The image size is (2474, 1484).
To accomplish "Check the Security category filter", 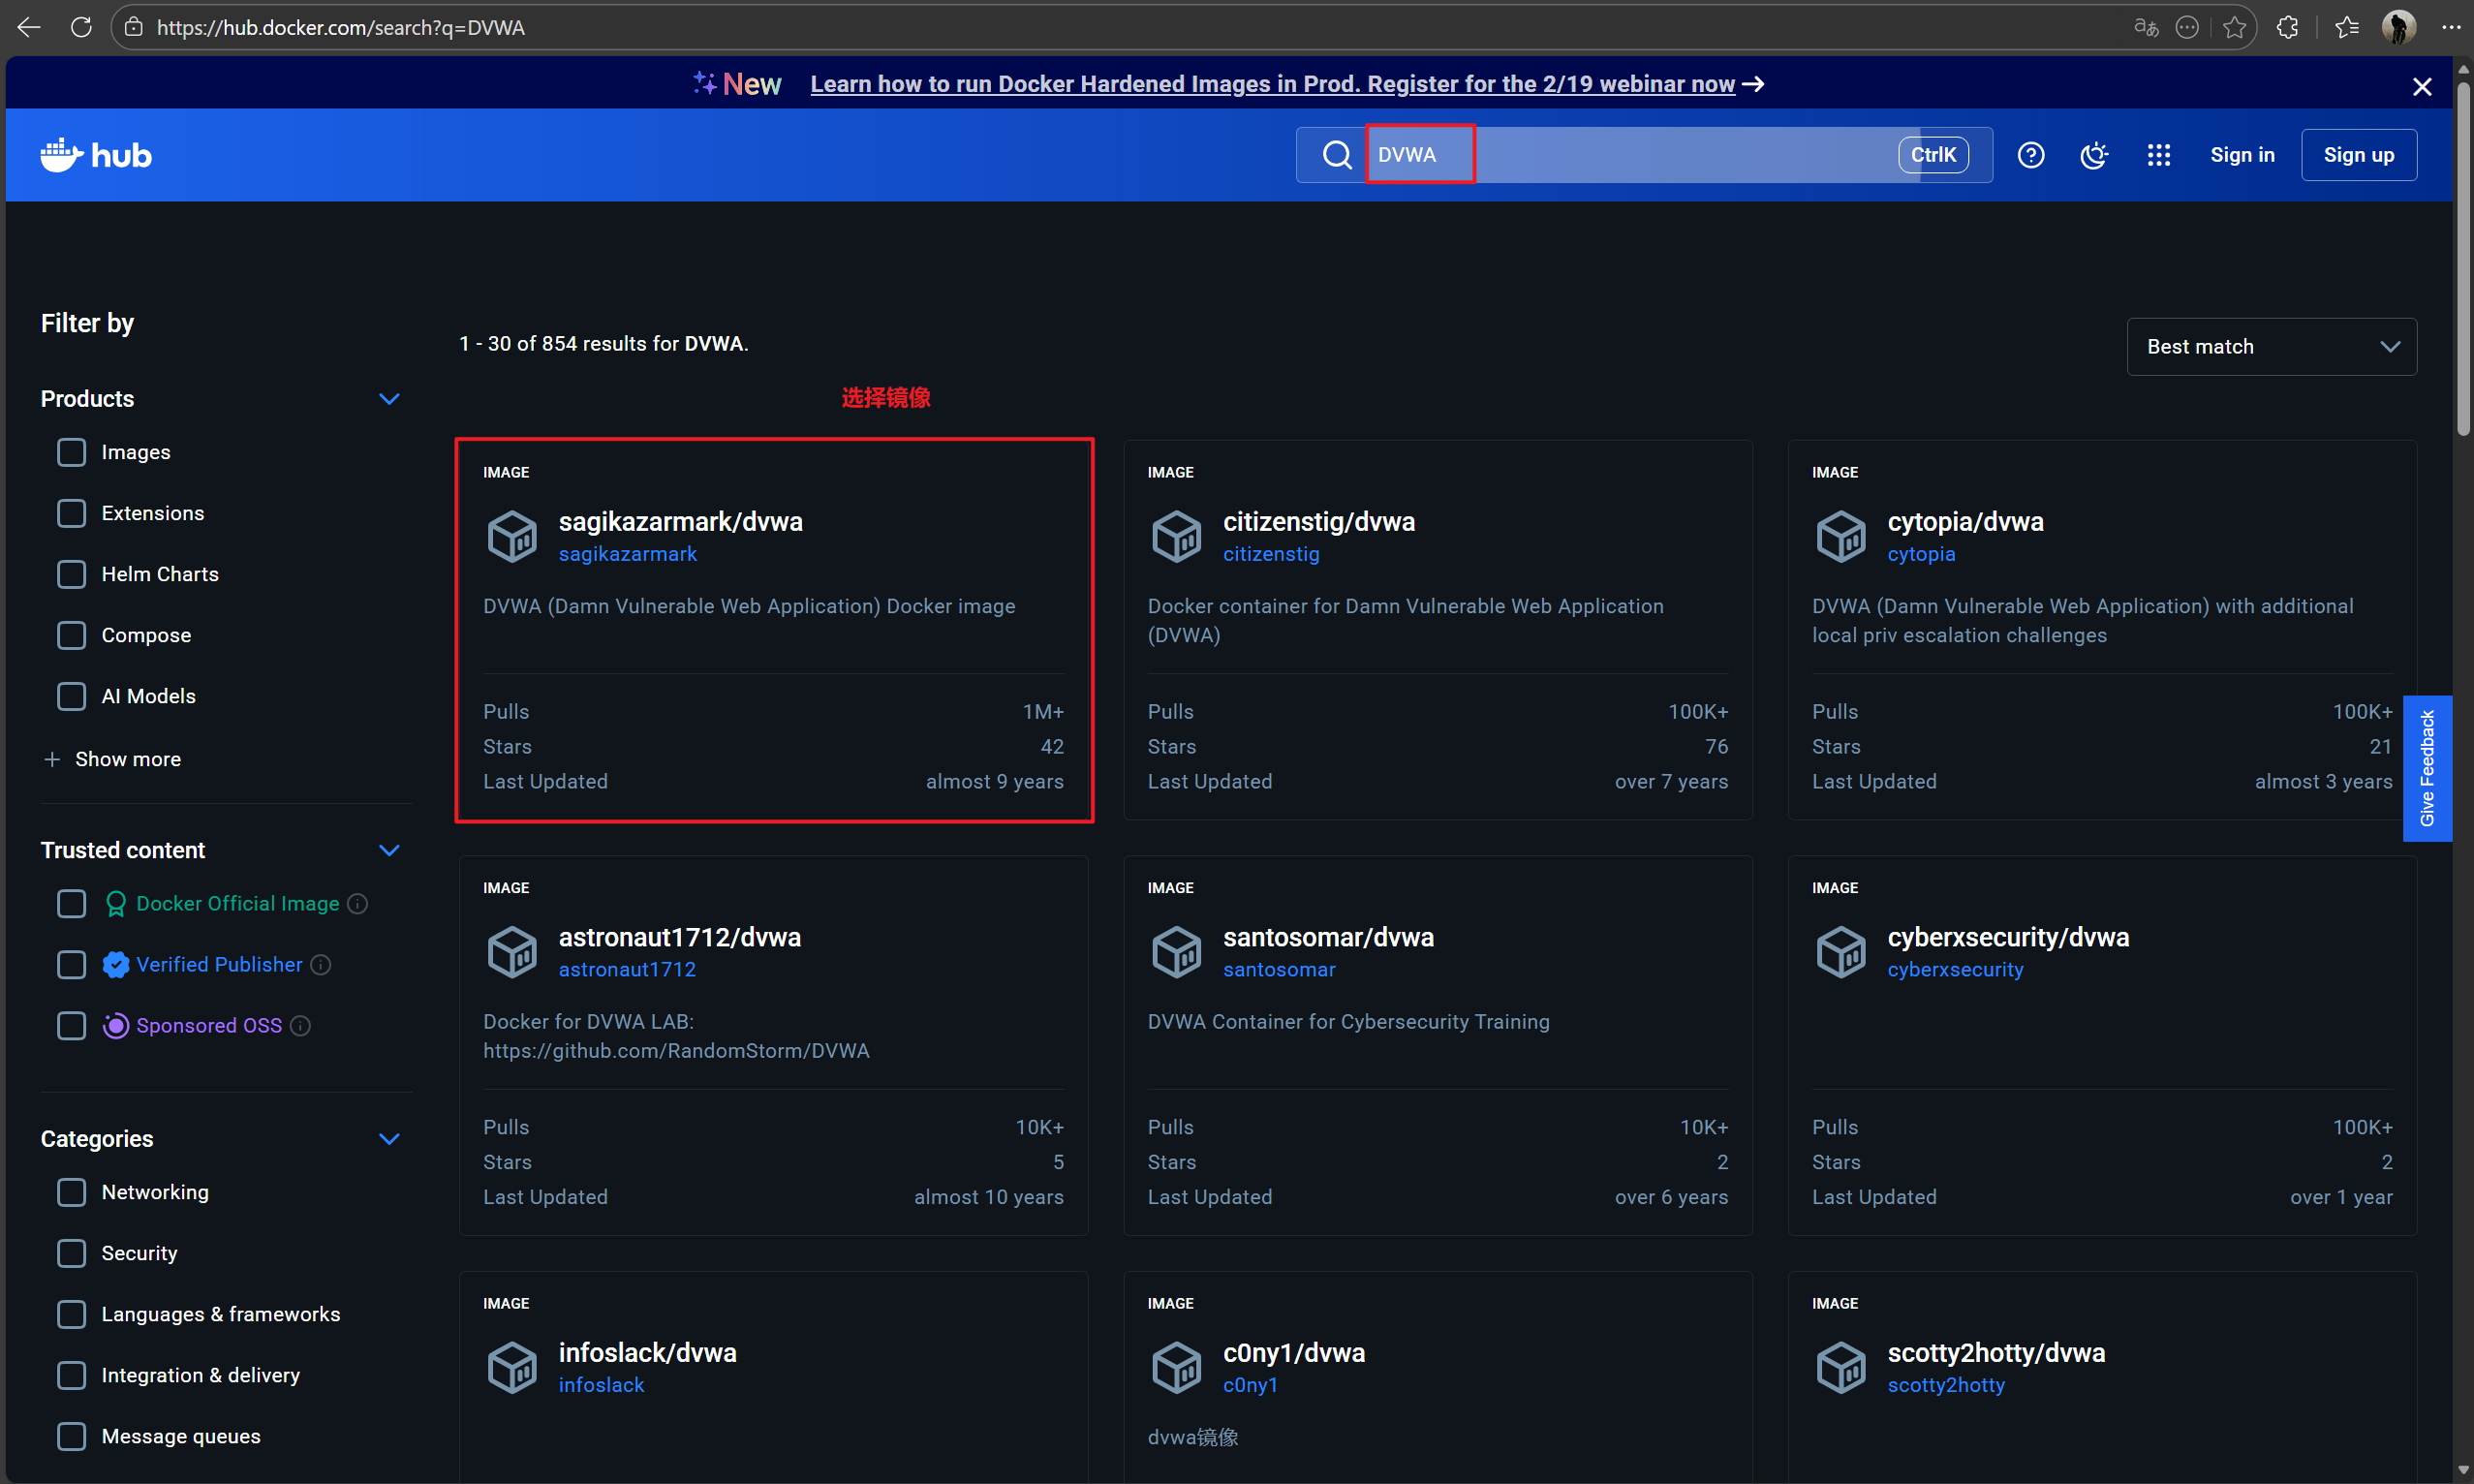I will point(71,1253).
